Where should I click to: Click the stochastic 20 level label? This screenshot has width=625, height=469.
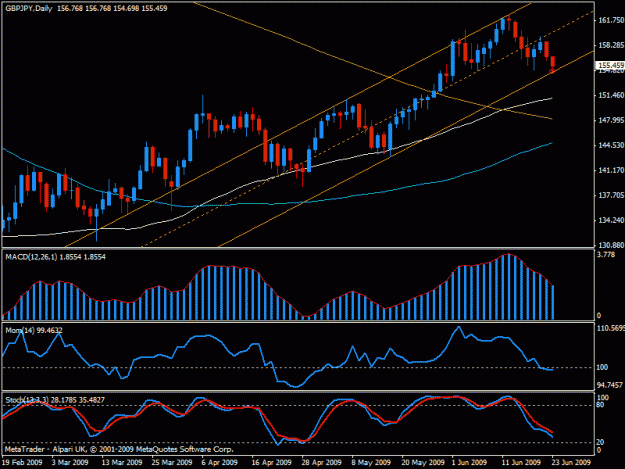coord(600,442)
